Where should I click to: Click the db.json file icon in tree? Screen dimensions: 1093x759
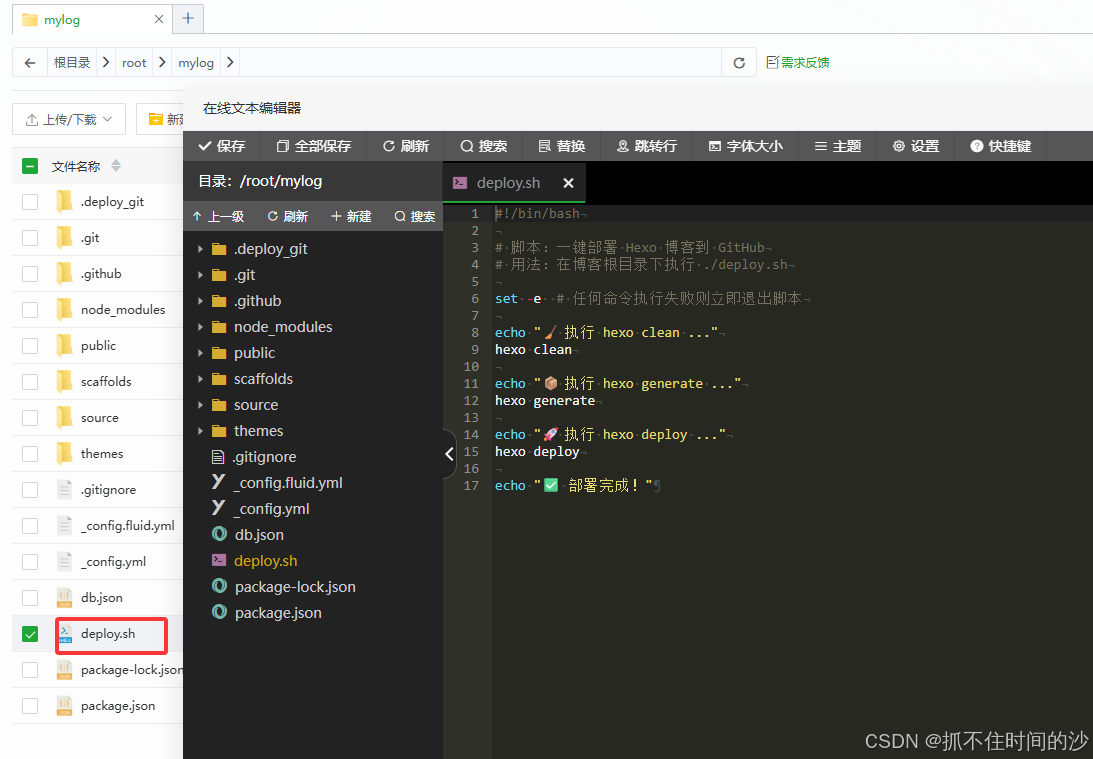[219, 535]
